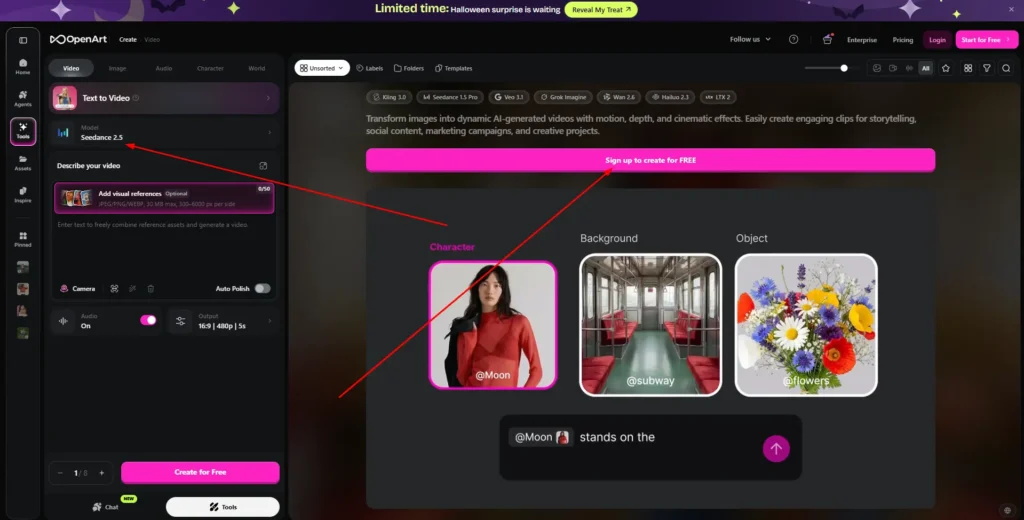Screen dimensions: 1024x520
Task: Increase the generation count with plus
Action: [102, 473]
